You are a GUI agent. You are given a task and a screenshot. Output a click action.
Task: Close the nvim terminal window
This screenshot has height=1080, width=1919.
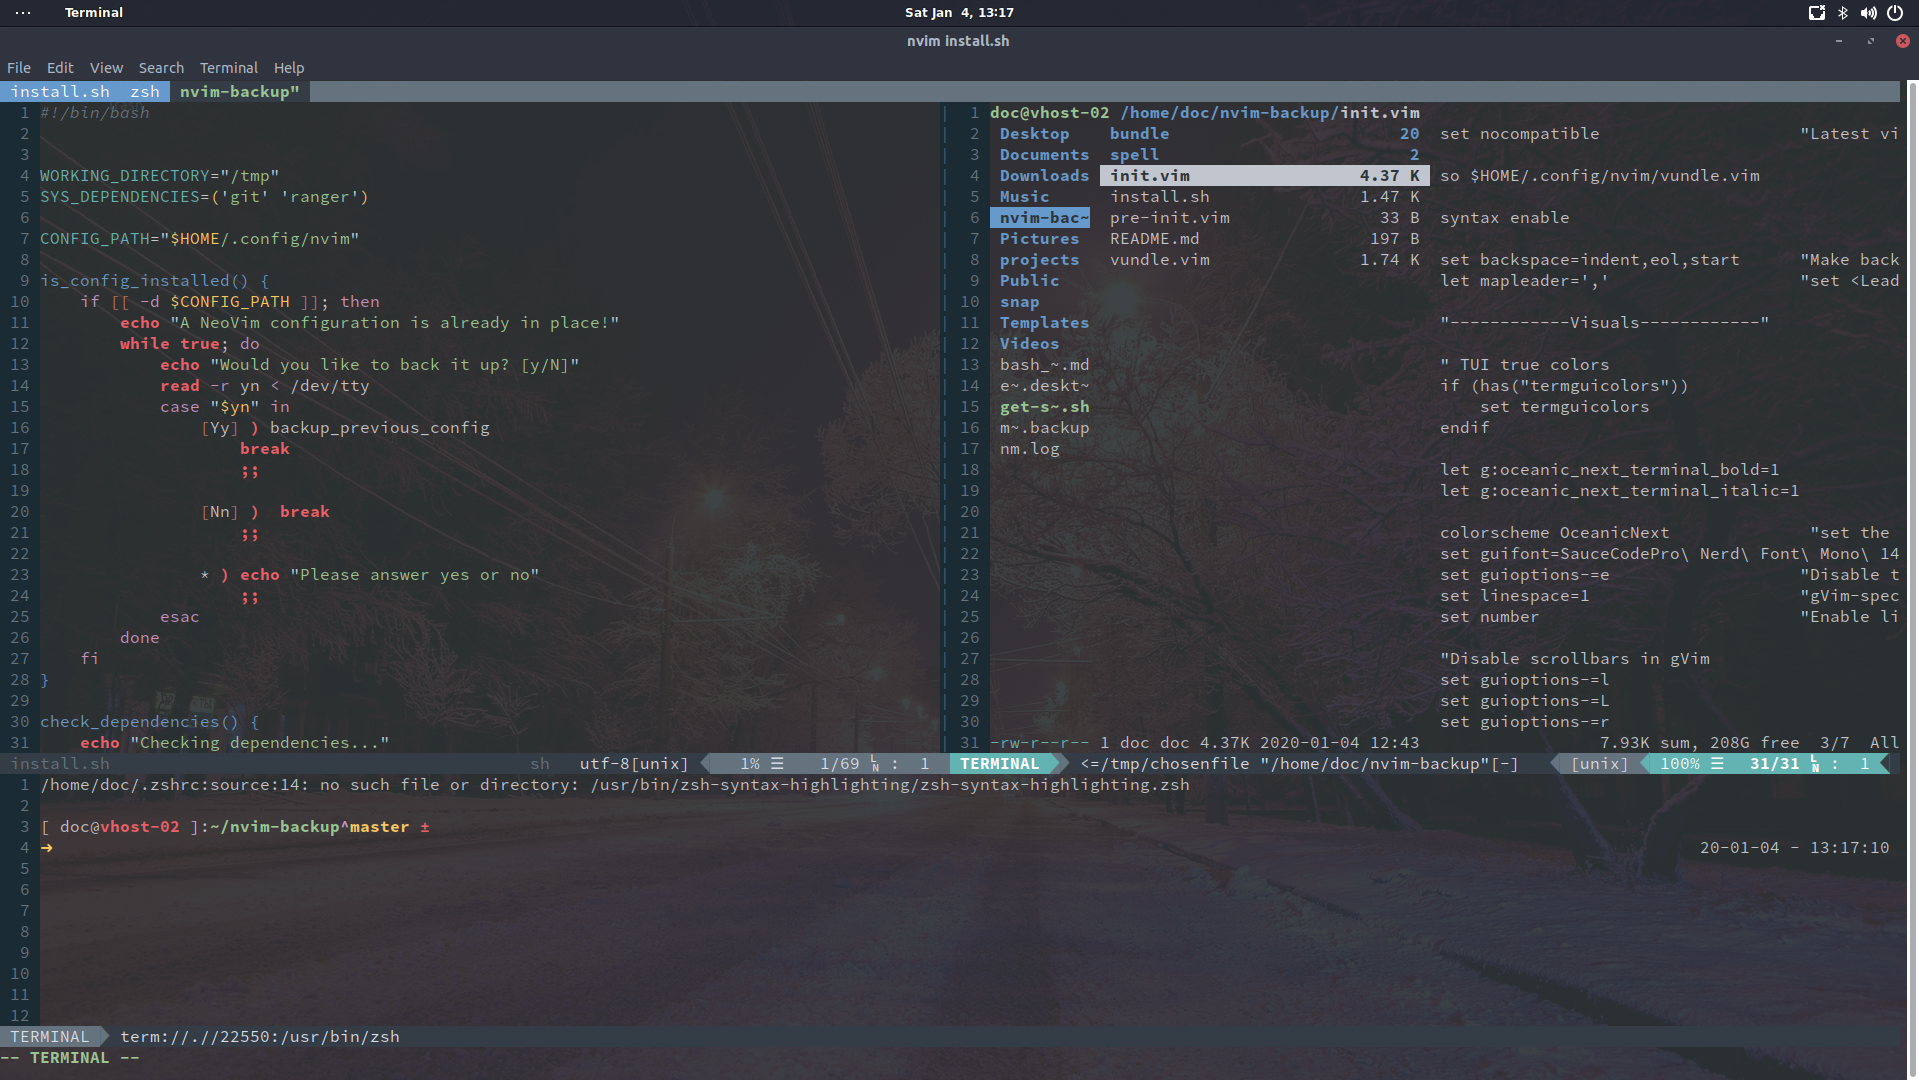tap(1903, 41)
